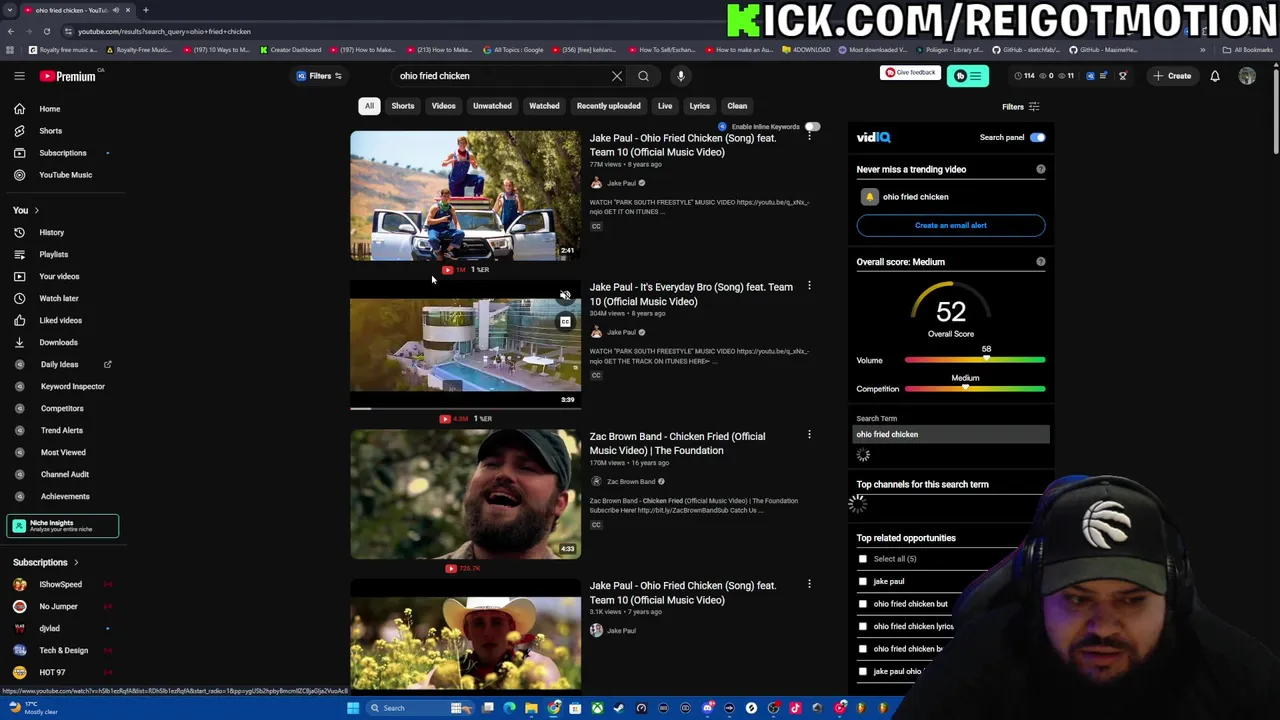Select the Unwatched filter chip
Viewport: 1280px width, 720px height.
(x=492, y=106)
